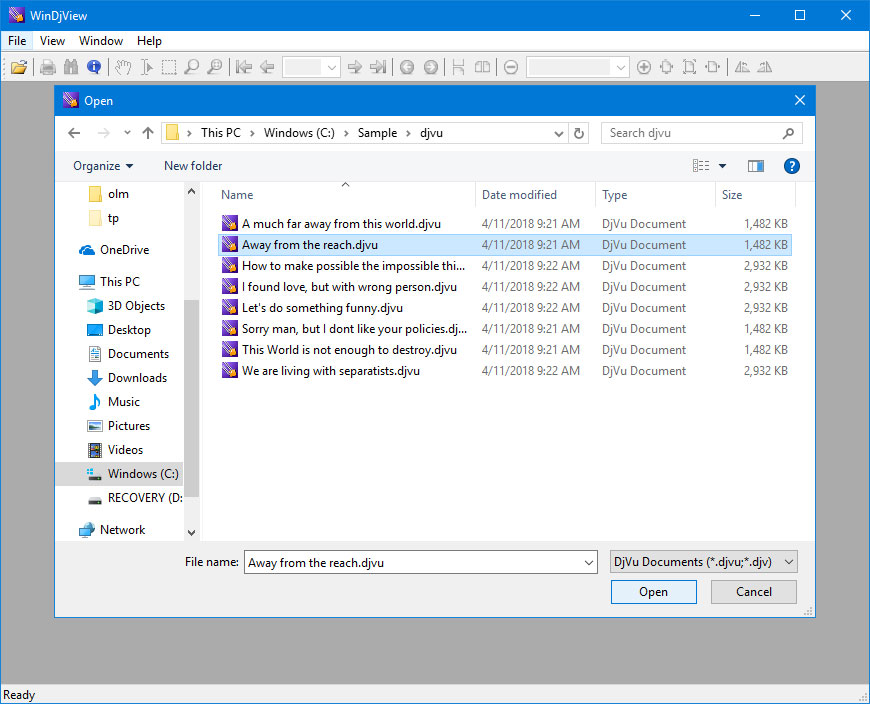
Task: Expand the File name dropdown list
Action: (x=589, y=563)
